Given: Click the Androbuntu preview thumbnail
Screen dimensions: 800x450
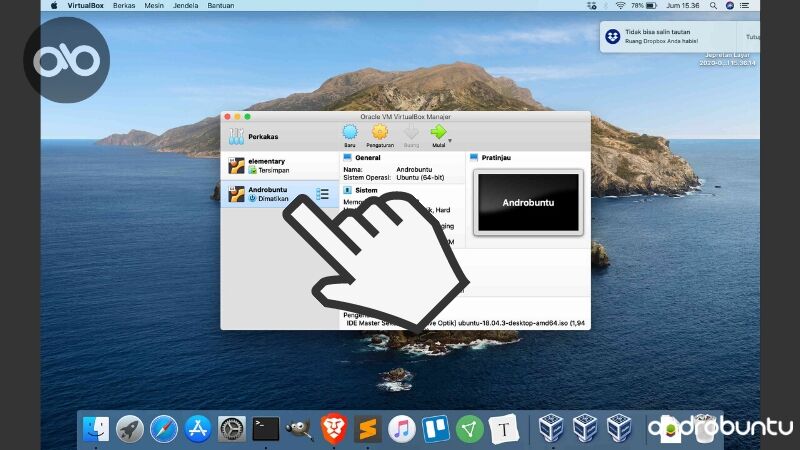Looking at the screenshot, I should click(528, 203).
